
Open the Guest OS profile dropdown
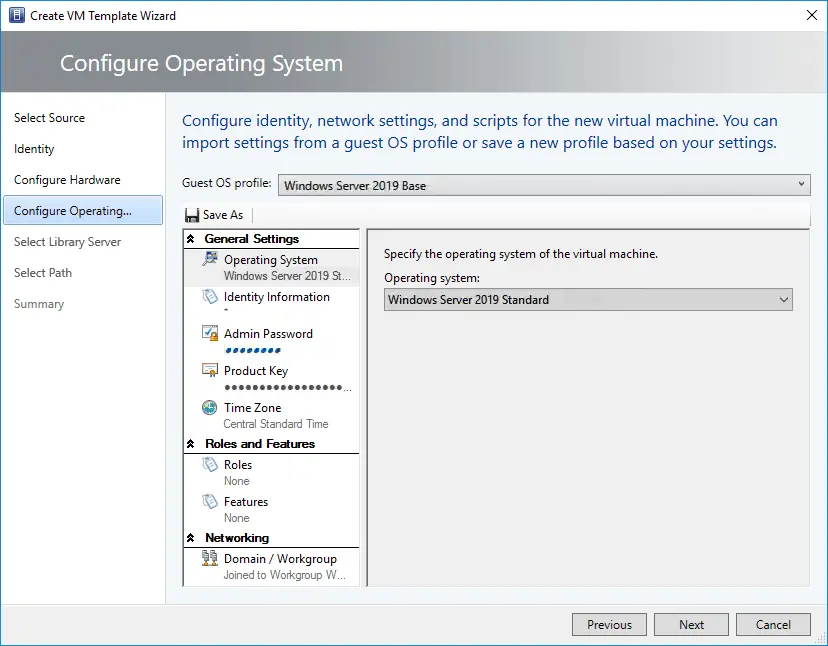click(544, 185)
